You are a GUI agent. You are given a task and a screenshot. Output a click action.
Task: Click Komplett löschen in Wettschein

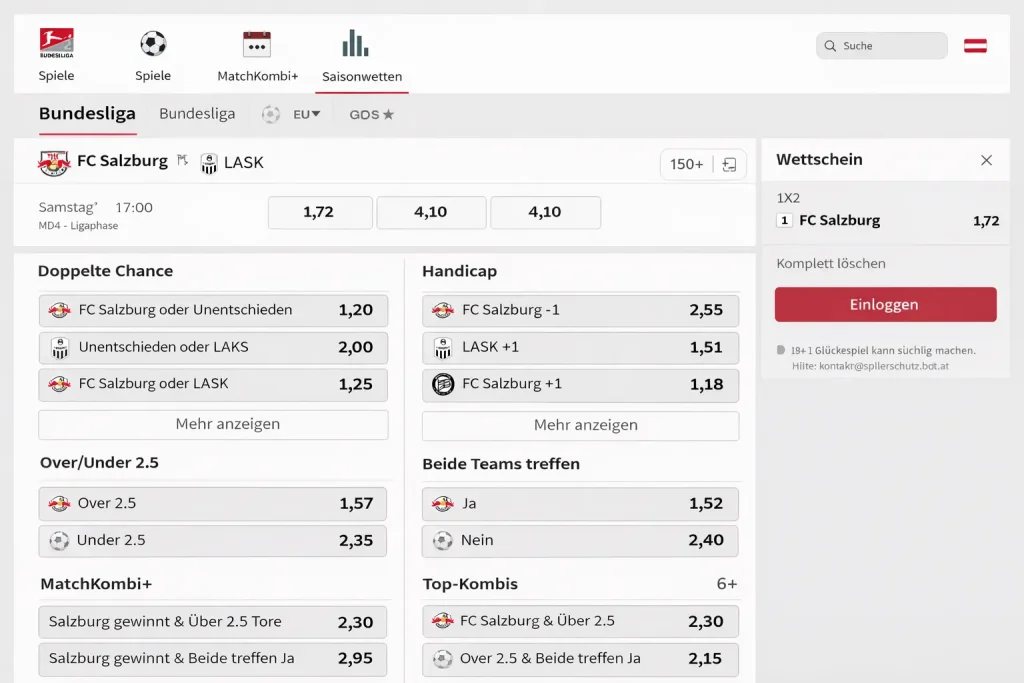coord(831,264)
